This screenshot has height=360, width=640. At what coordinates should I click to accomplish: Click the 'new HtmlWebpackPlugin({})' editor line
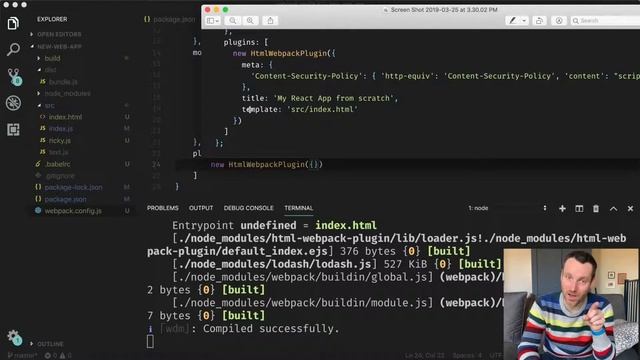point(267,164)
